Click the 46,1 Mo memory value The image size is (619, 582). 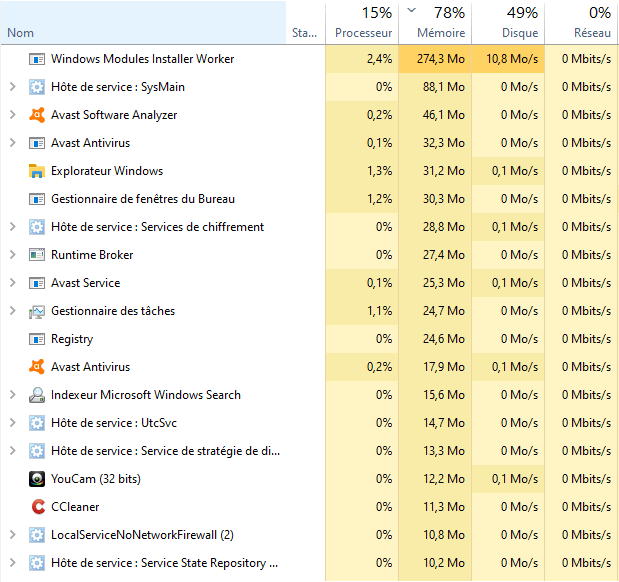[444, 115]
